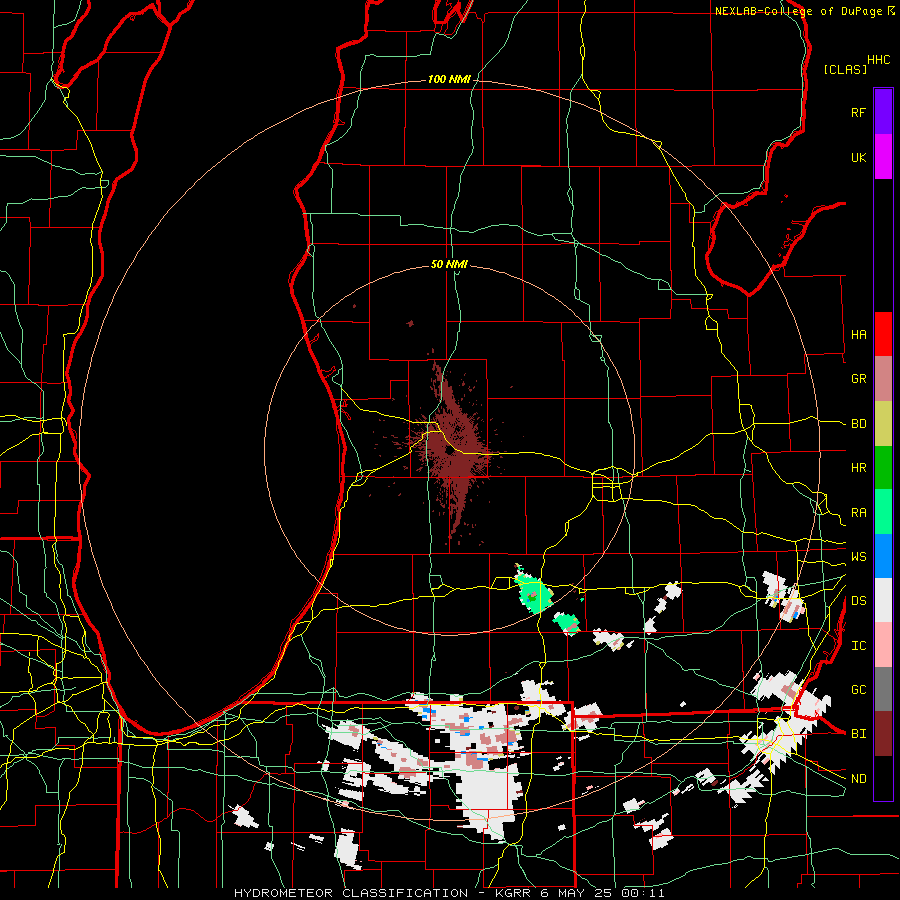Click the 100 NMI range ring label
This screenshot has width=900, height=900.
(x=449, y=79)
